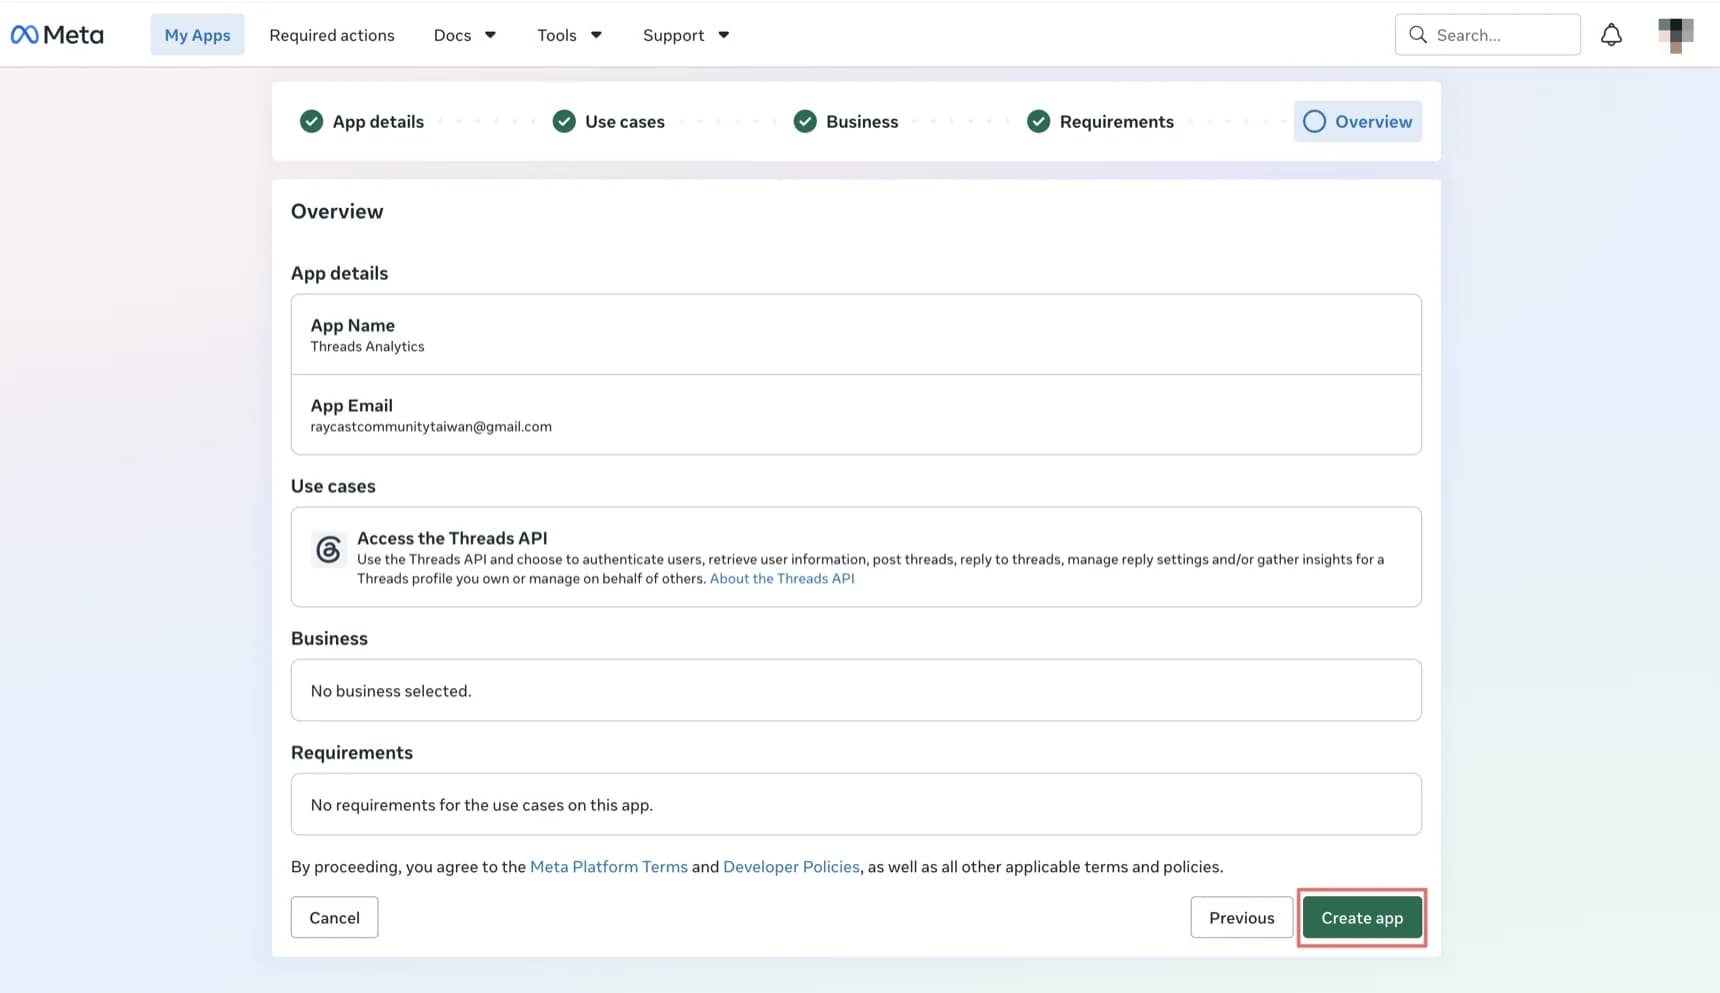The height and width of the screenshot is (993, 1720).
Task: Click the 'No business selected.' text
Action: pyautogui.click(x=391, y=691)
